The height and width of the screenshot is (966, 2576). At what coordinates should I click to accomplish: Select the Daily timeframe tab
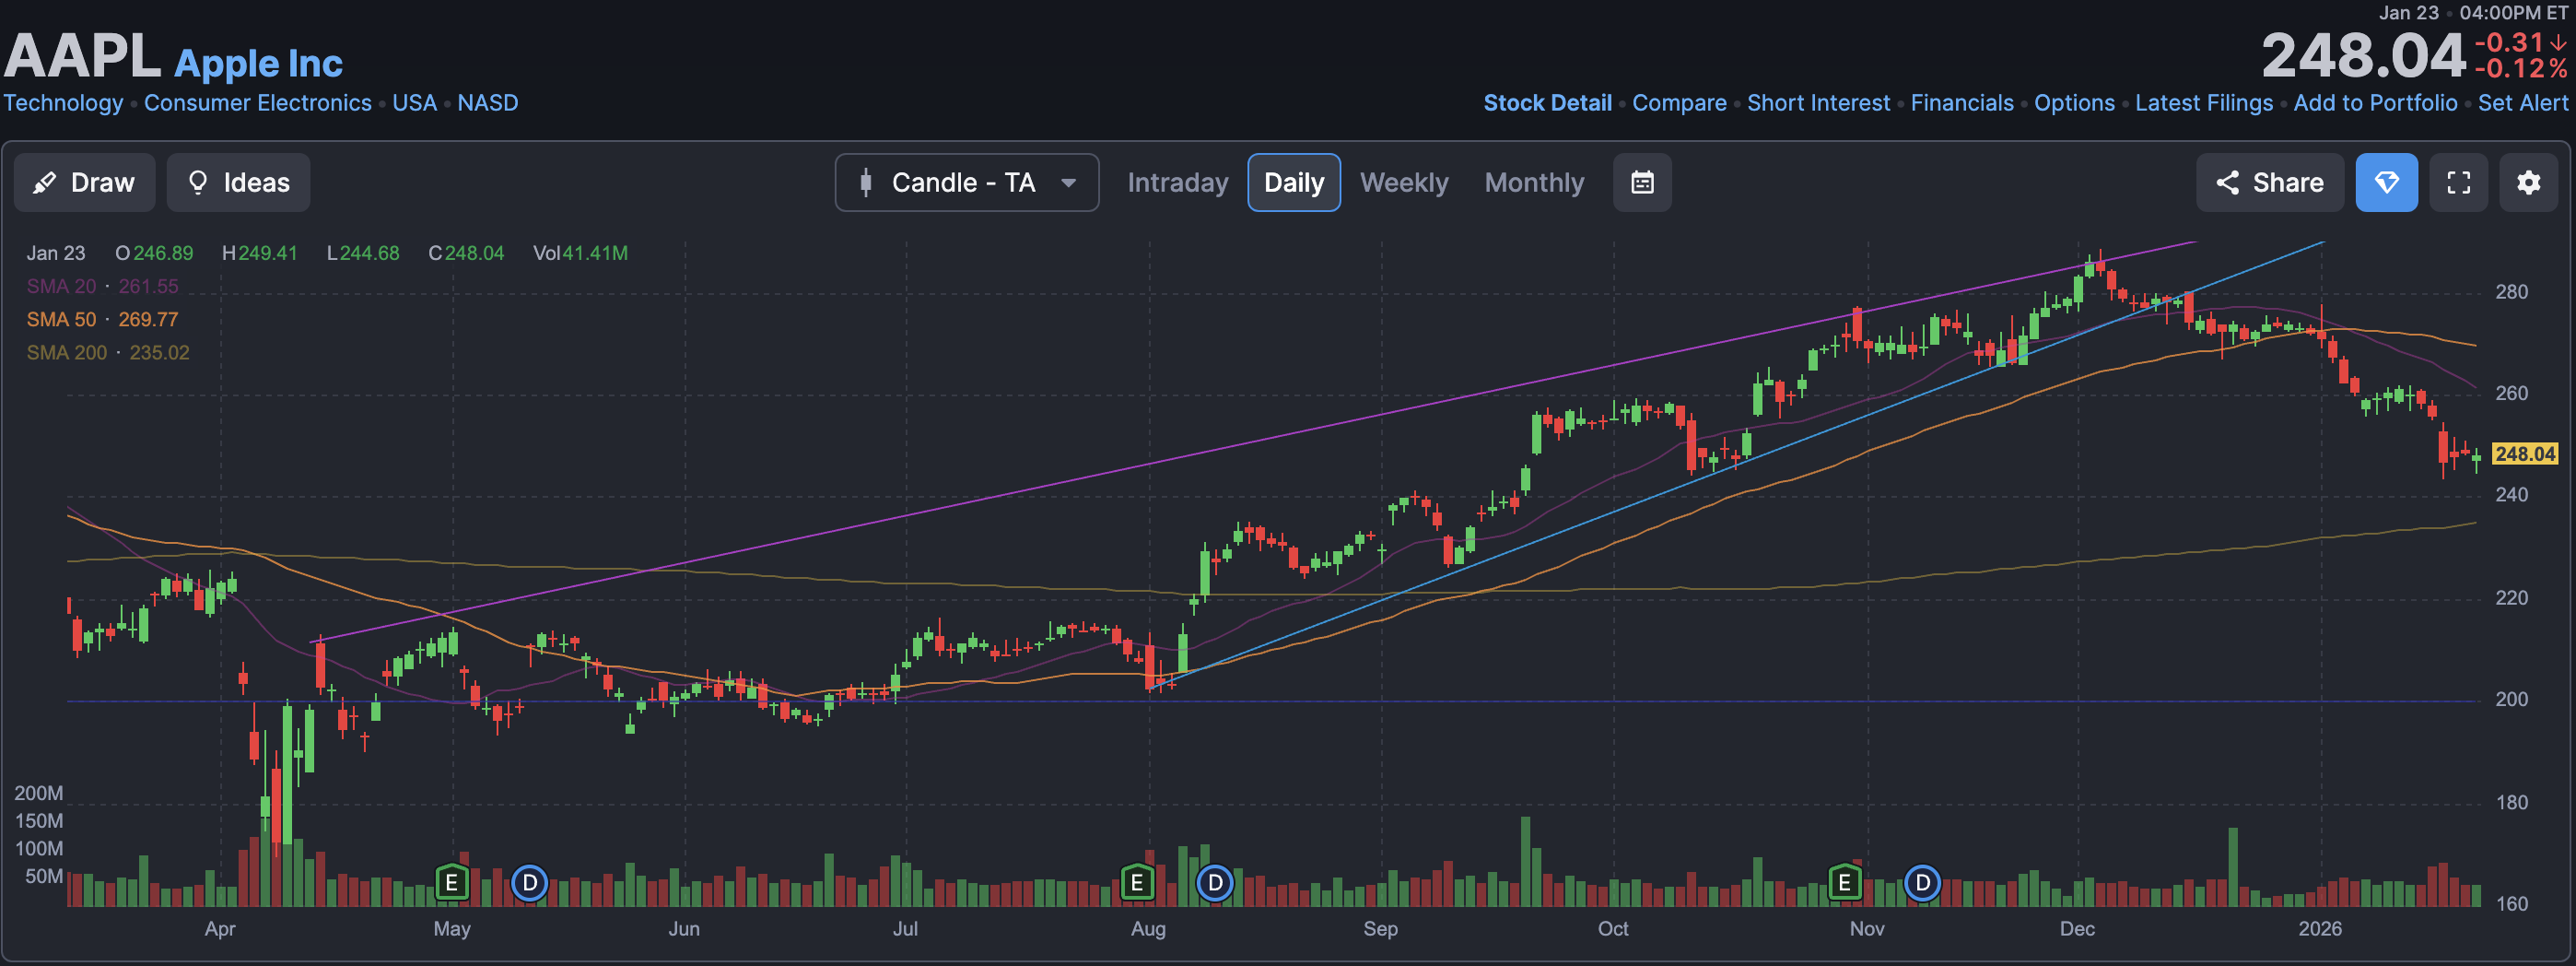coord(1293,182)
